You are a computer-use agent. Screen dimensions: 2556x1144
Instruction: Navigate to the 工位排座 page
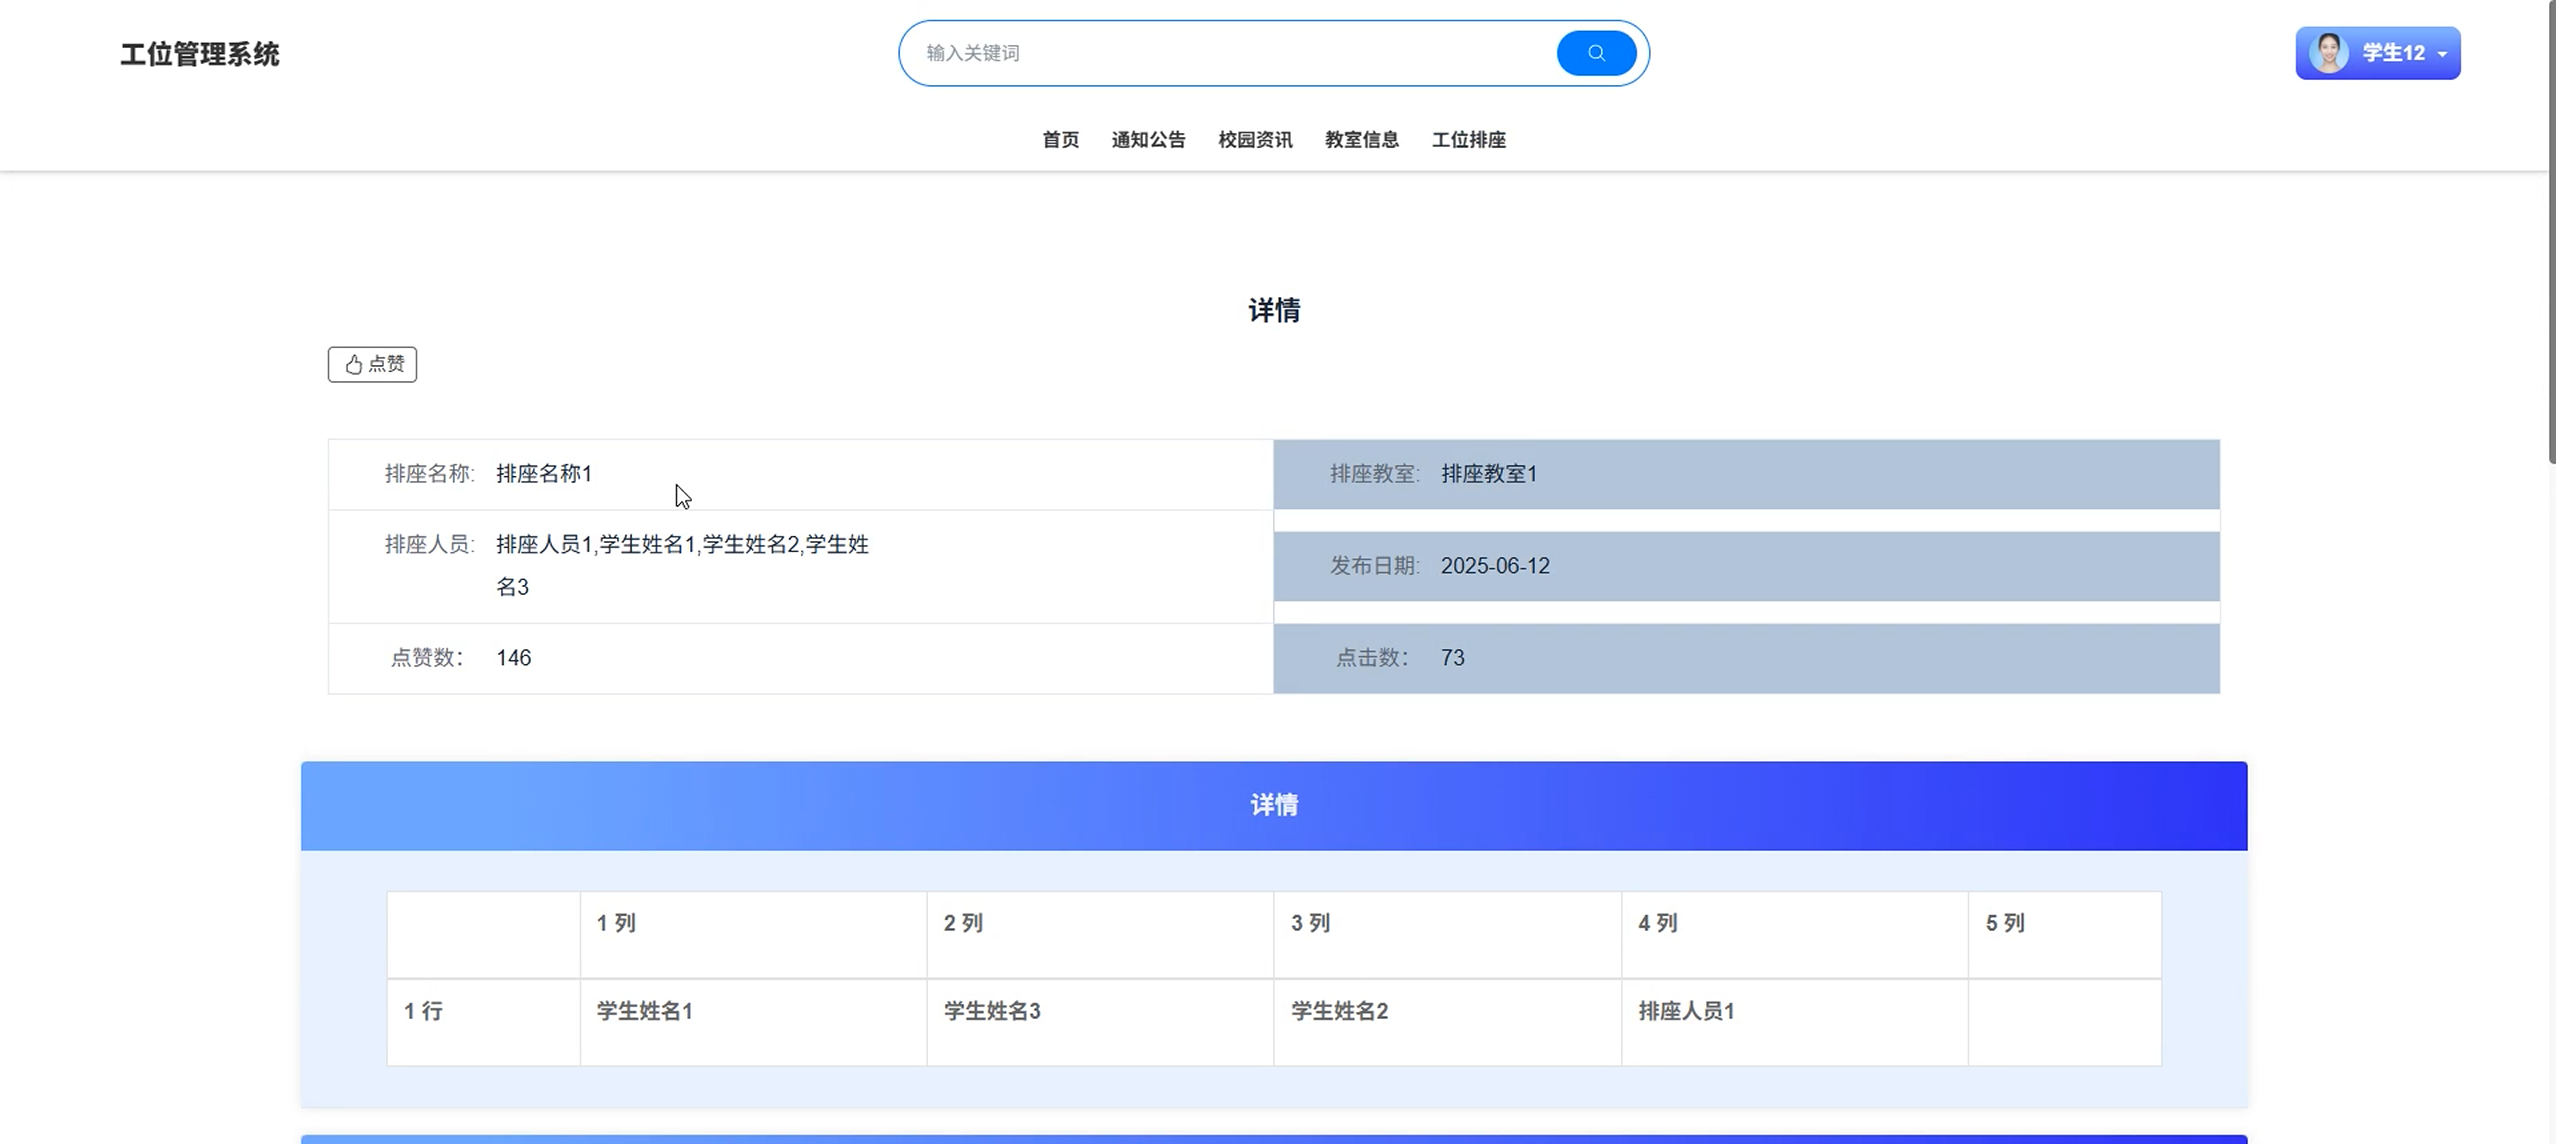tap(1468, 140)
